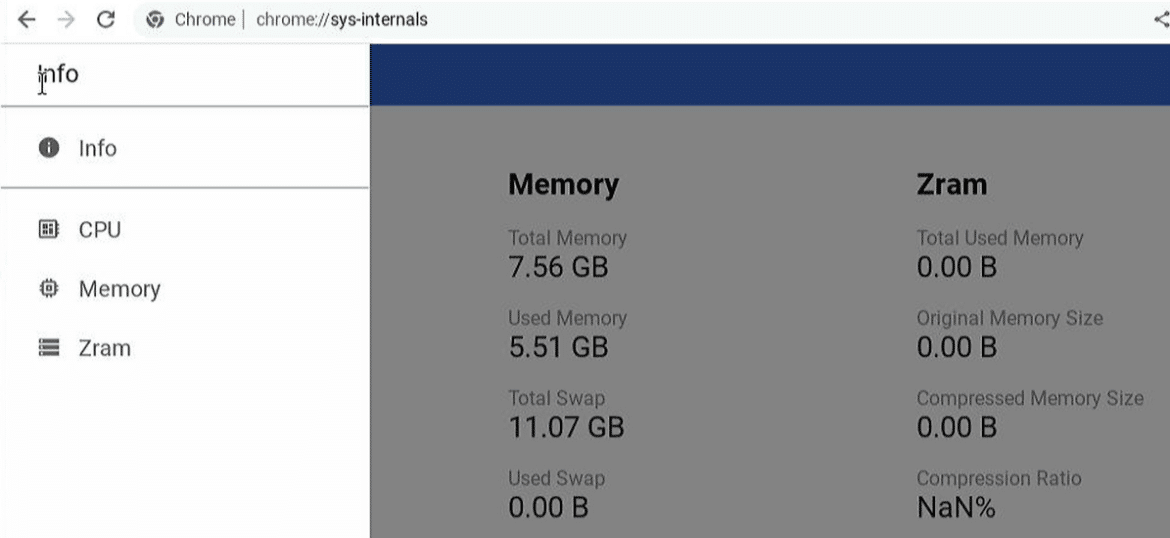The image size is (1170, 538).
Task: Click the Info title at drawer top
Action: click(58, 74)
